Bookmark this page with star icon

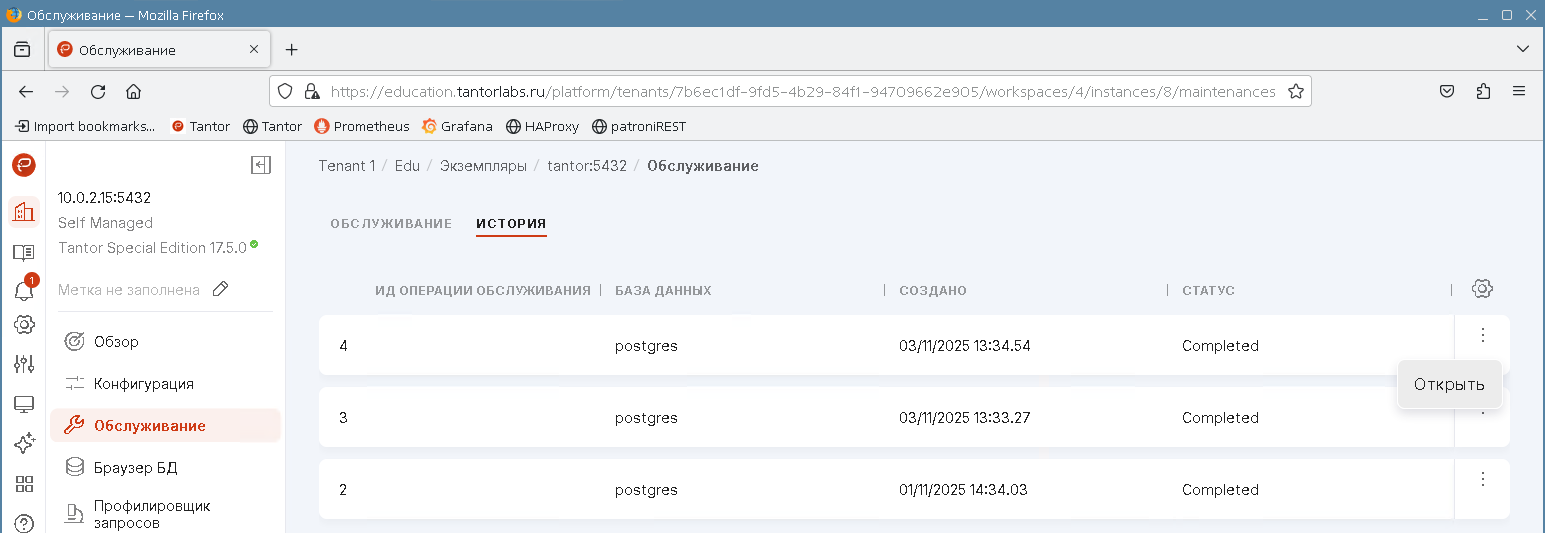(1296, 91)
